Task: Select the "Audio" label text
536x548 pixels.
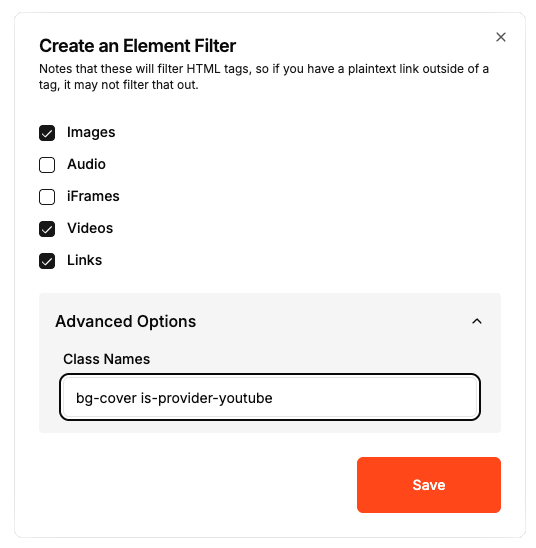Action: click(86, 164)
